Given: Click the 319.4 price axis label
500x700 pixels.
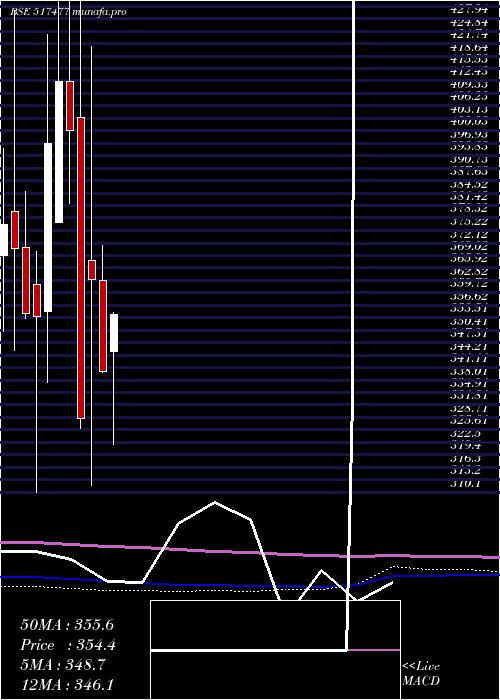Looking at the screenshot, I should click(x=465, y=446).
